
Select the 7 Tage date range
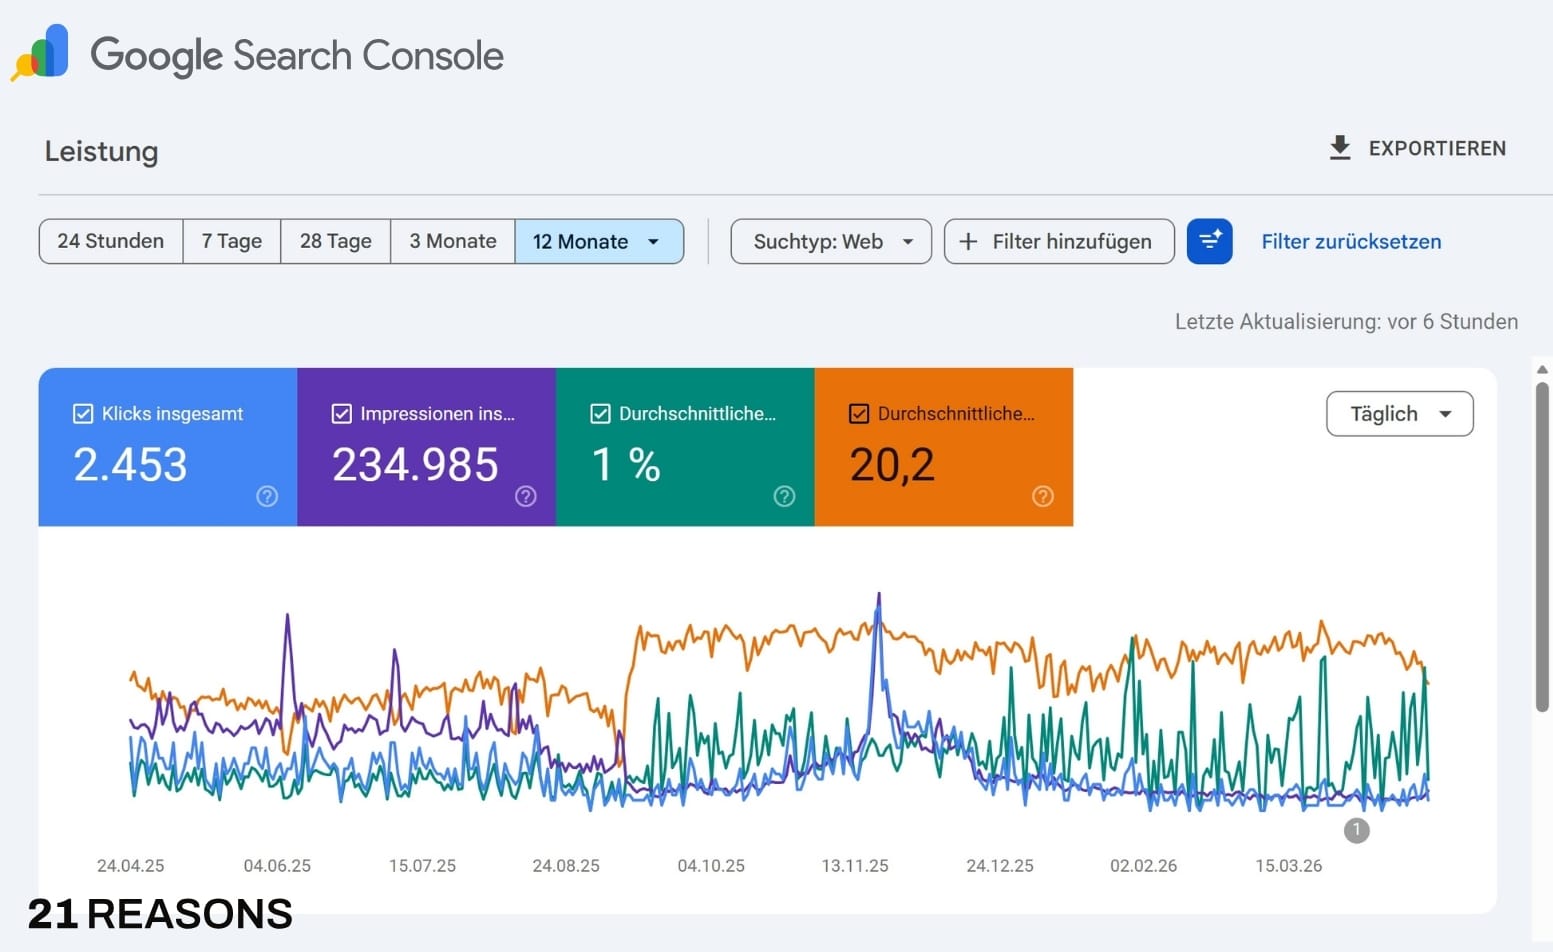(232, 241)
